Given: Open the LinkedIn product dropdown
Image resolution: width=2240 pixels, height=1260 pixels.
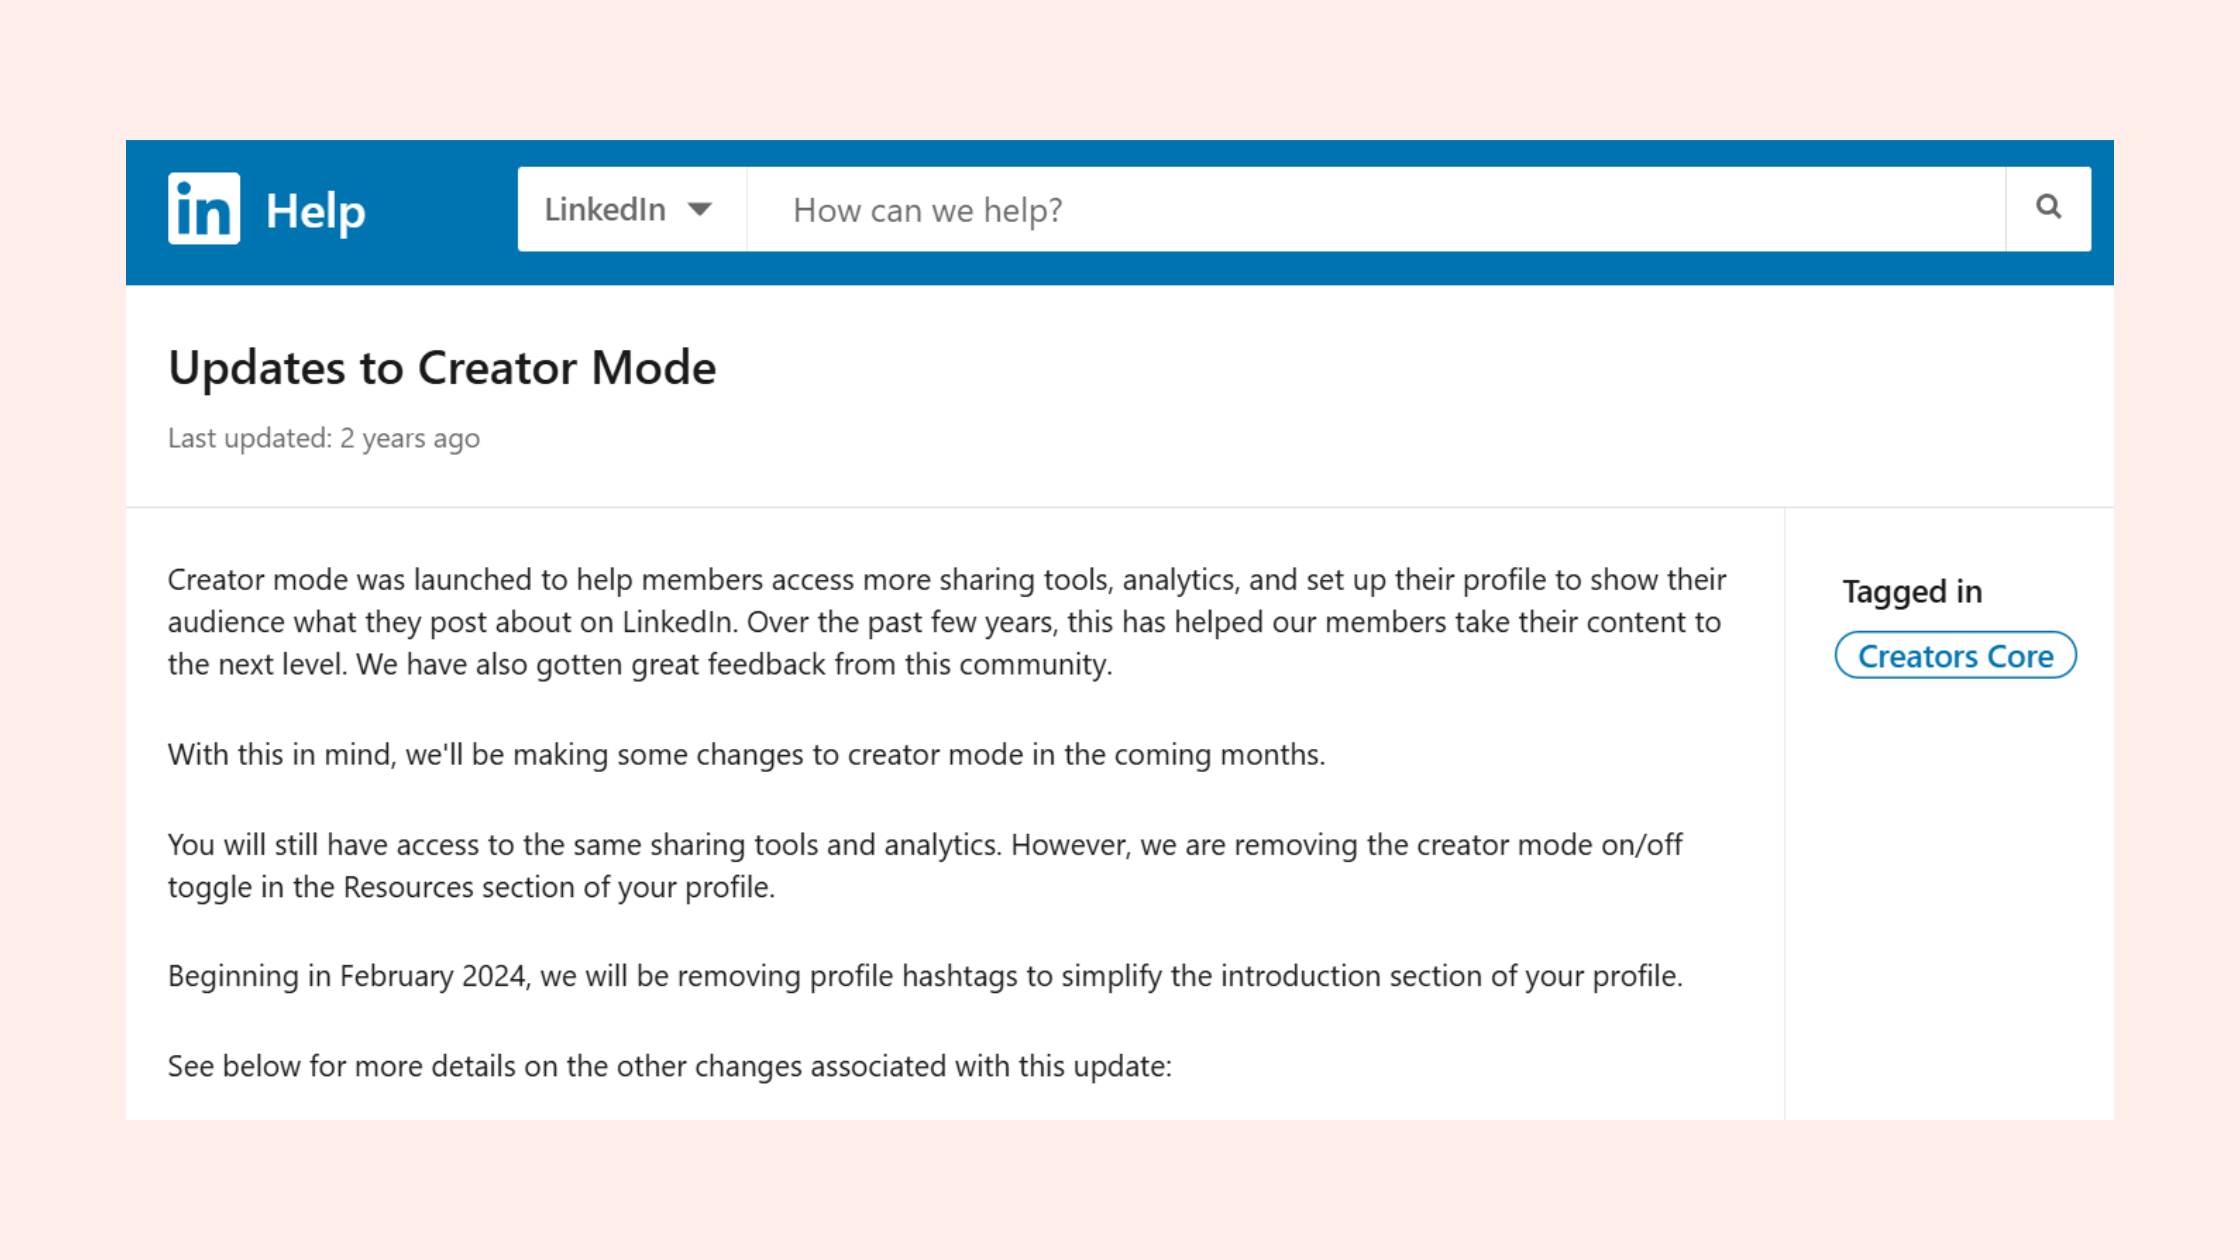Looking at the screenshot, I should coord(631,209).
